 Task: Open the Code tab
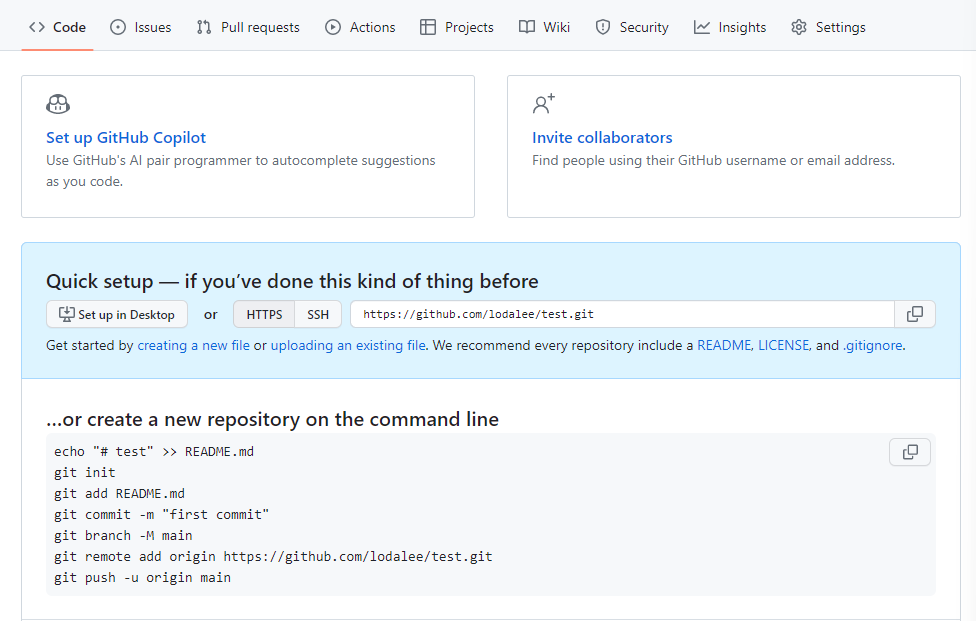pos(57,27)
